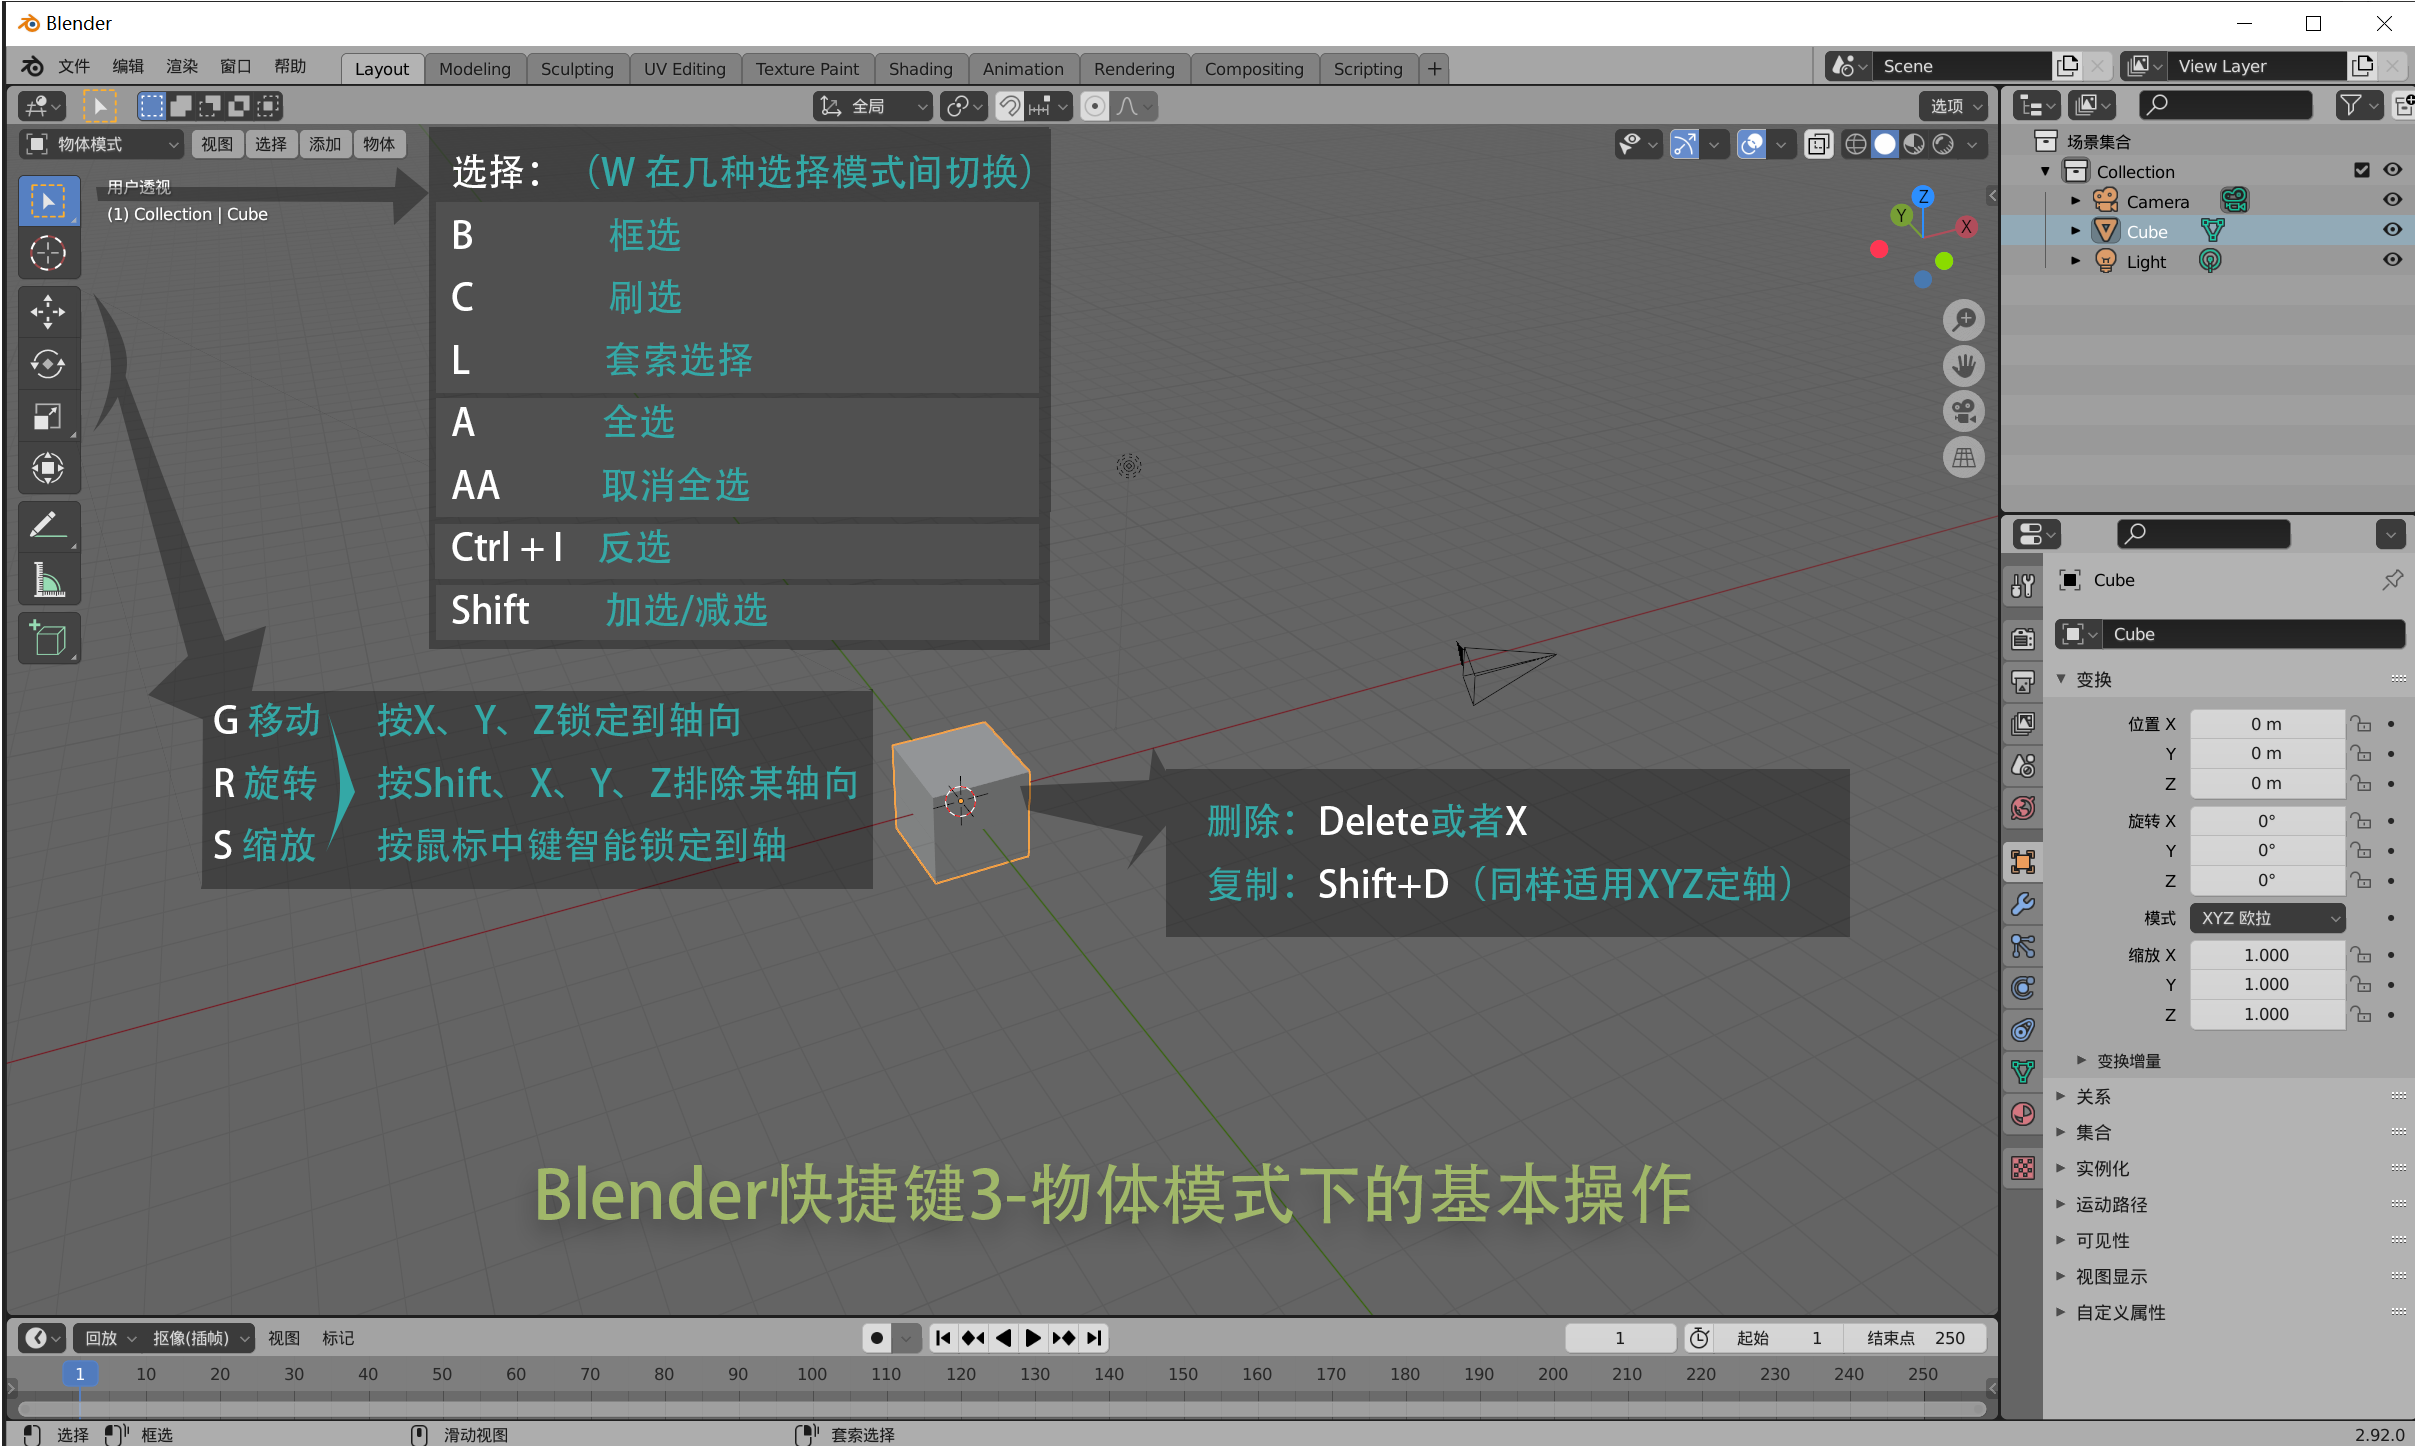The width and height of the screenshot is (2416, 1446).
Task: Open the 物体模式 mode dropdown
Action: click(x=100, y=144)
